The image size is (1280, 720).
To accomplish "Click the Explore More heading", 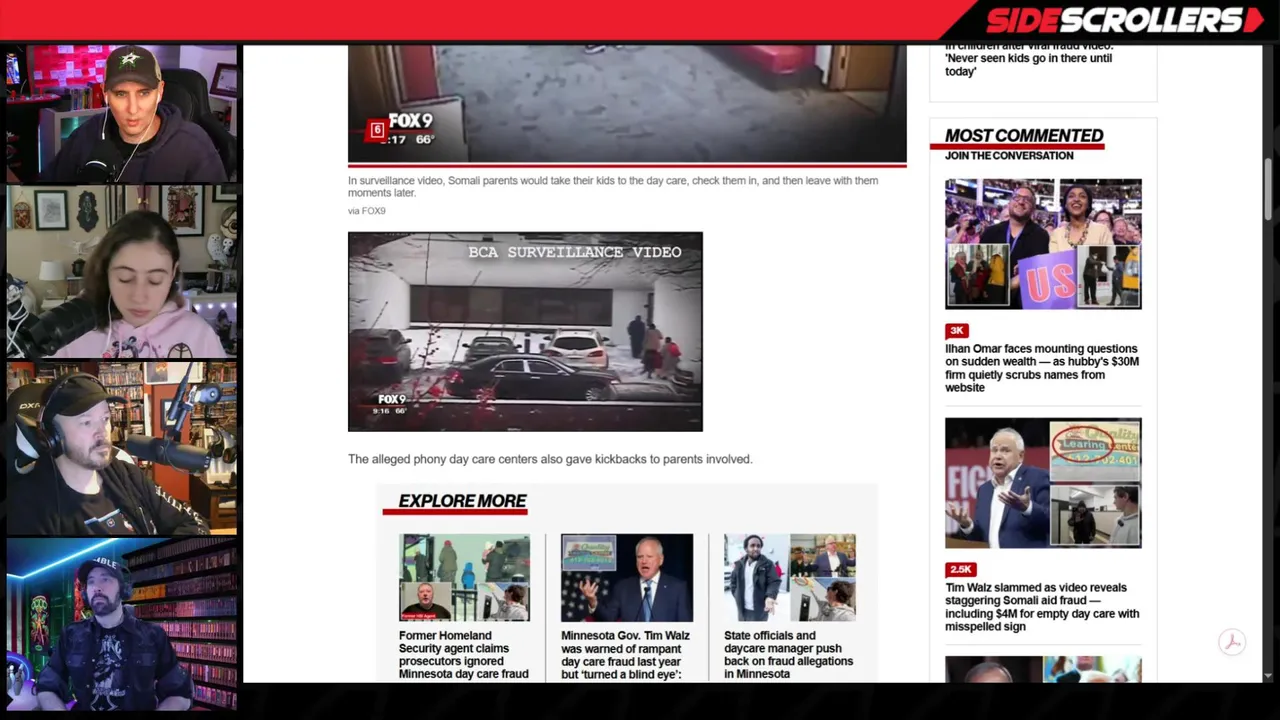I will [462, 501].
